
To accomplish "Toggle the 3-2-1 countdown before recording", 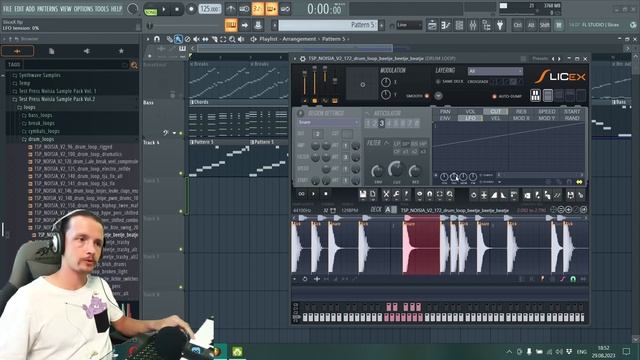I will (258, 9).
